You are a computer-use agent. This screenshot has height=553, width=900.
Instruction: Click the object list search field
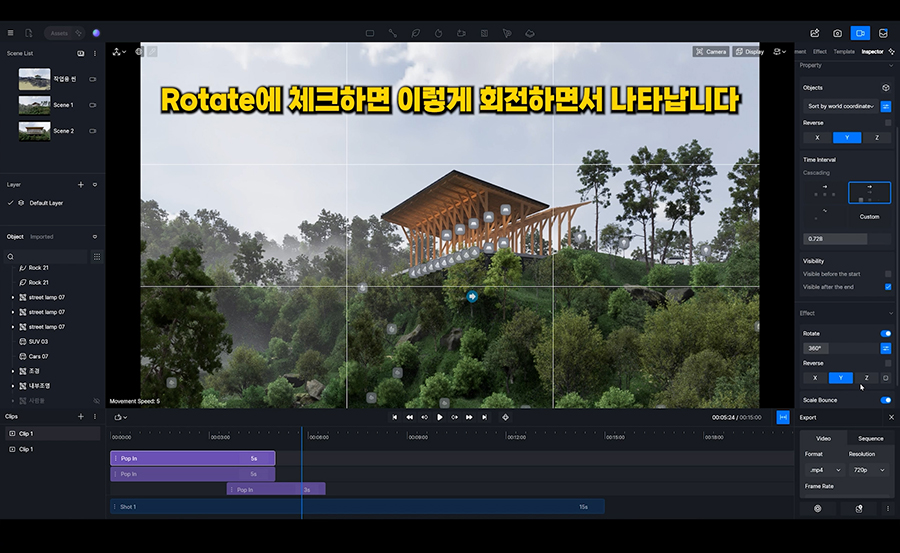coord(47,257)
